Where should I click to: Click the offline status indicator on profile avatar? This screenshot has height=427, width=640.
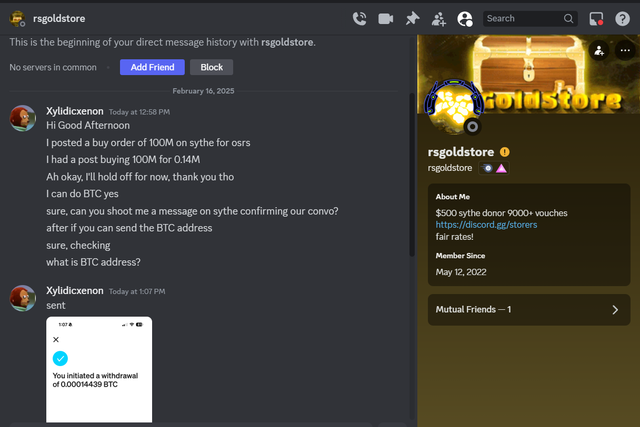472,127
